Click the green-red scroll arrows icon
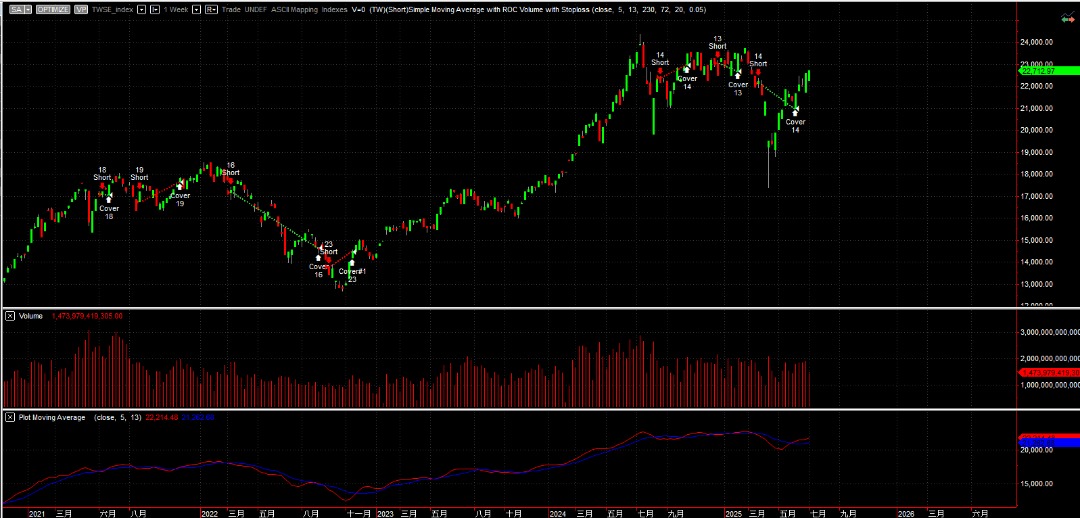Viewport: 1080px width, 518px height. (1068, 19)
